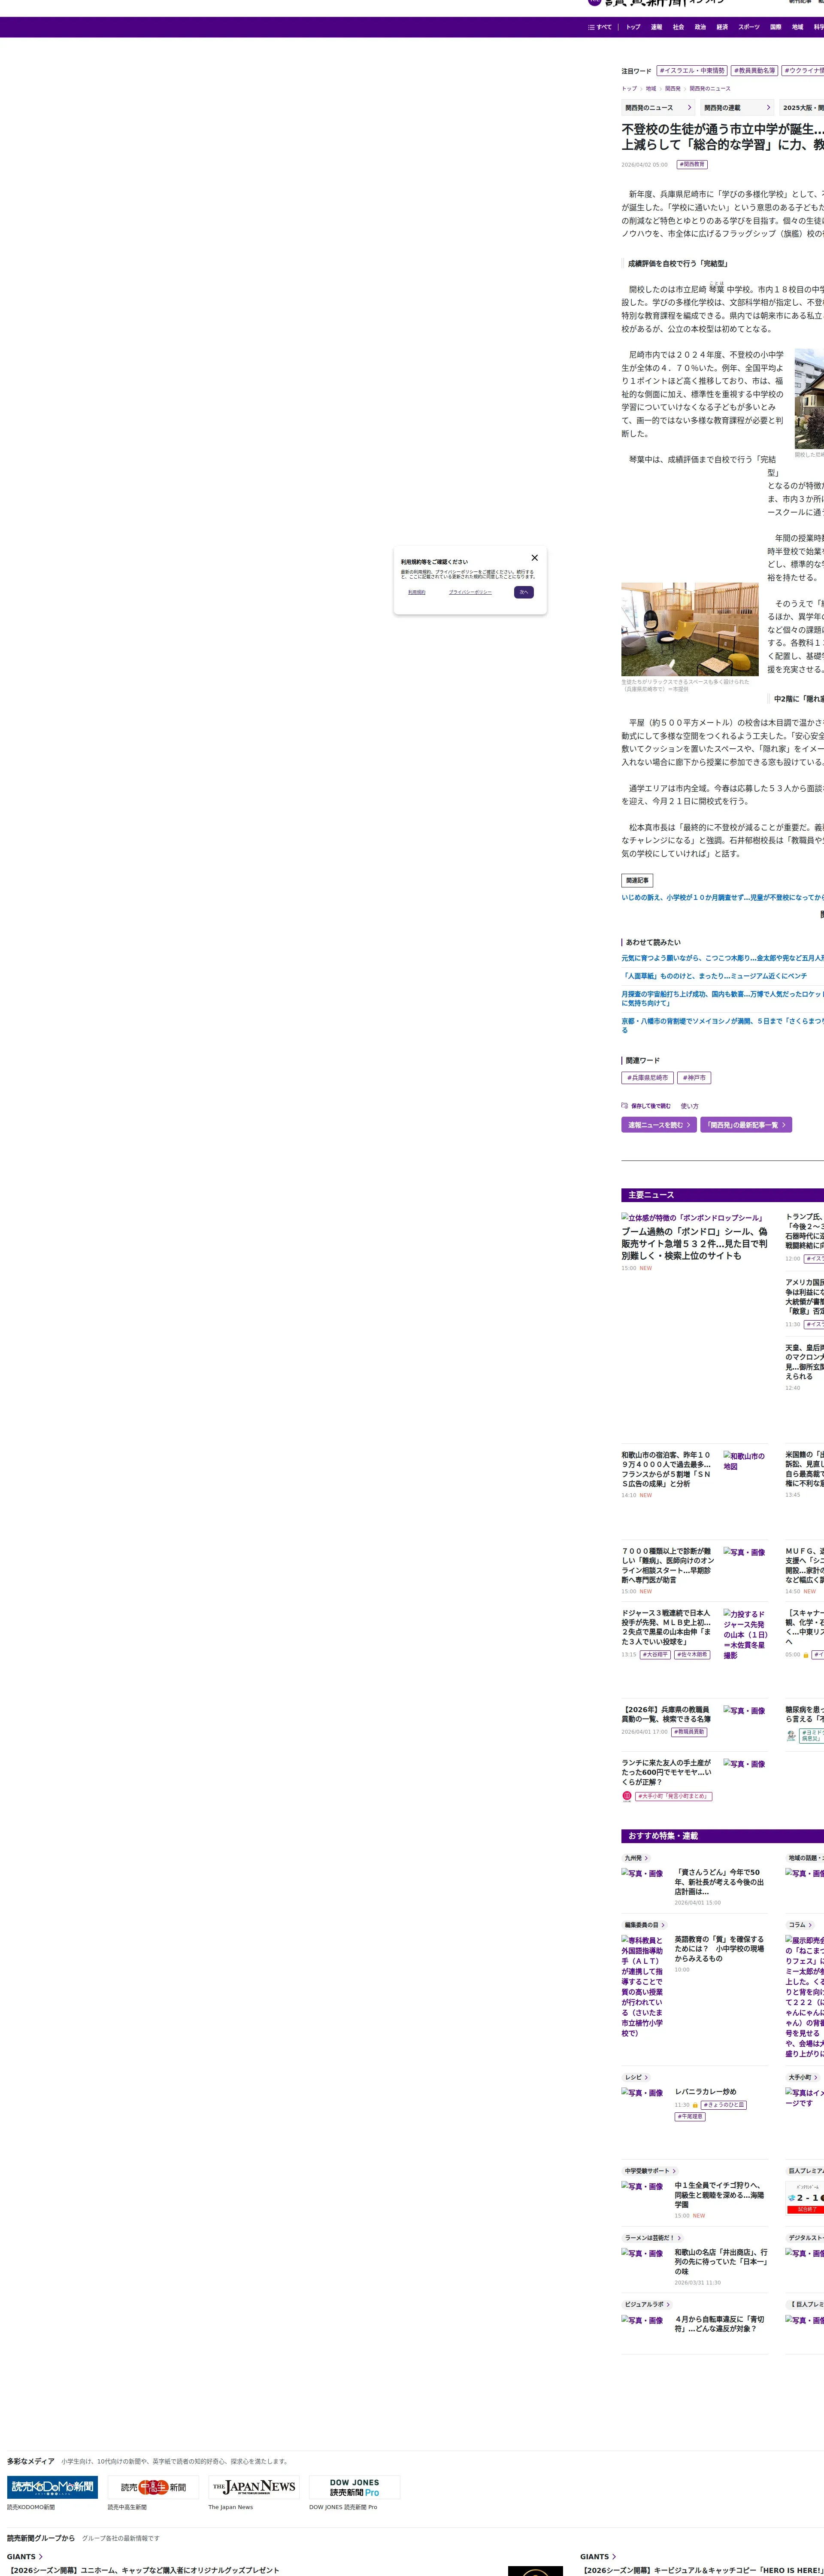The height and width of the screenshot is (2576, 824).
Task: Click the #イスラエル・中東情勢 hot word tag
Action: 692,71
